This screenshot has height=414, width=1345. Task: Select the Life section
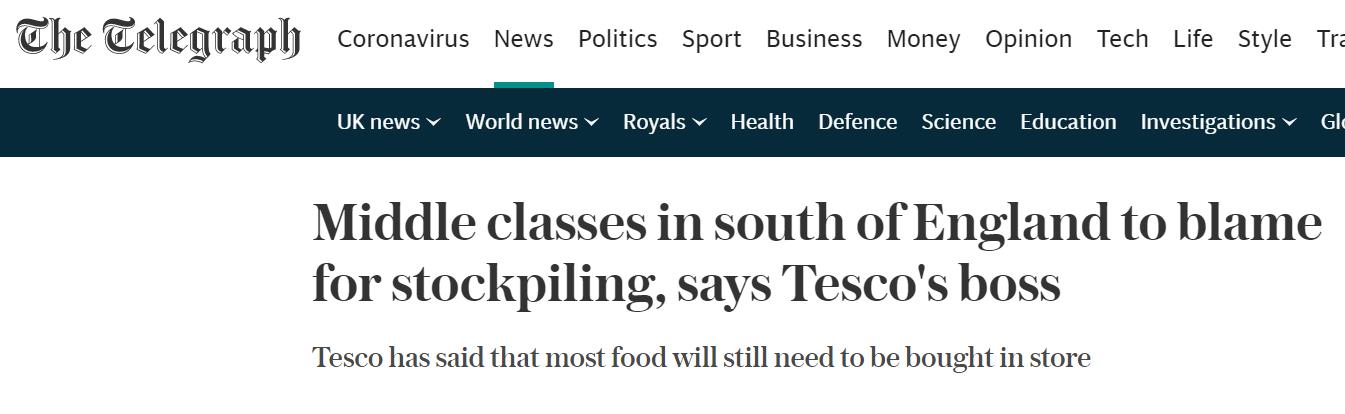pyautogui.click(x=1192, y=39)
